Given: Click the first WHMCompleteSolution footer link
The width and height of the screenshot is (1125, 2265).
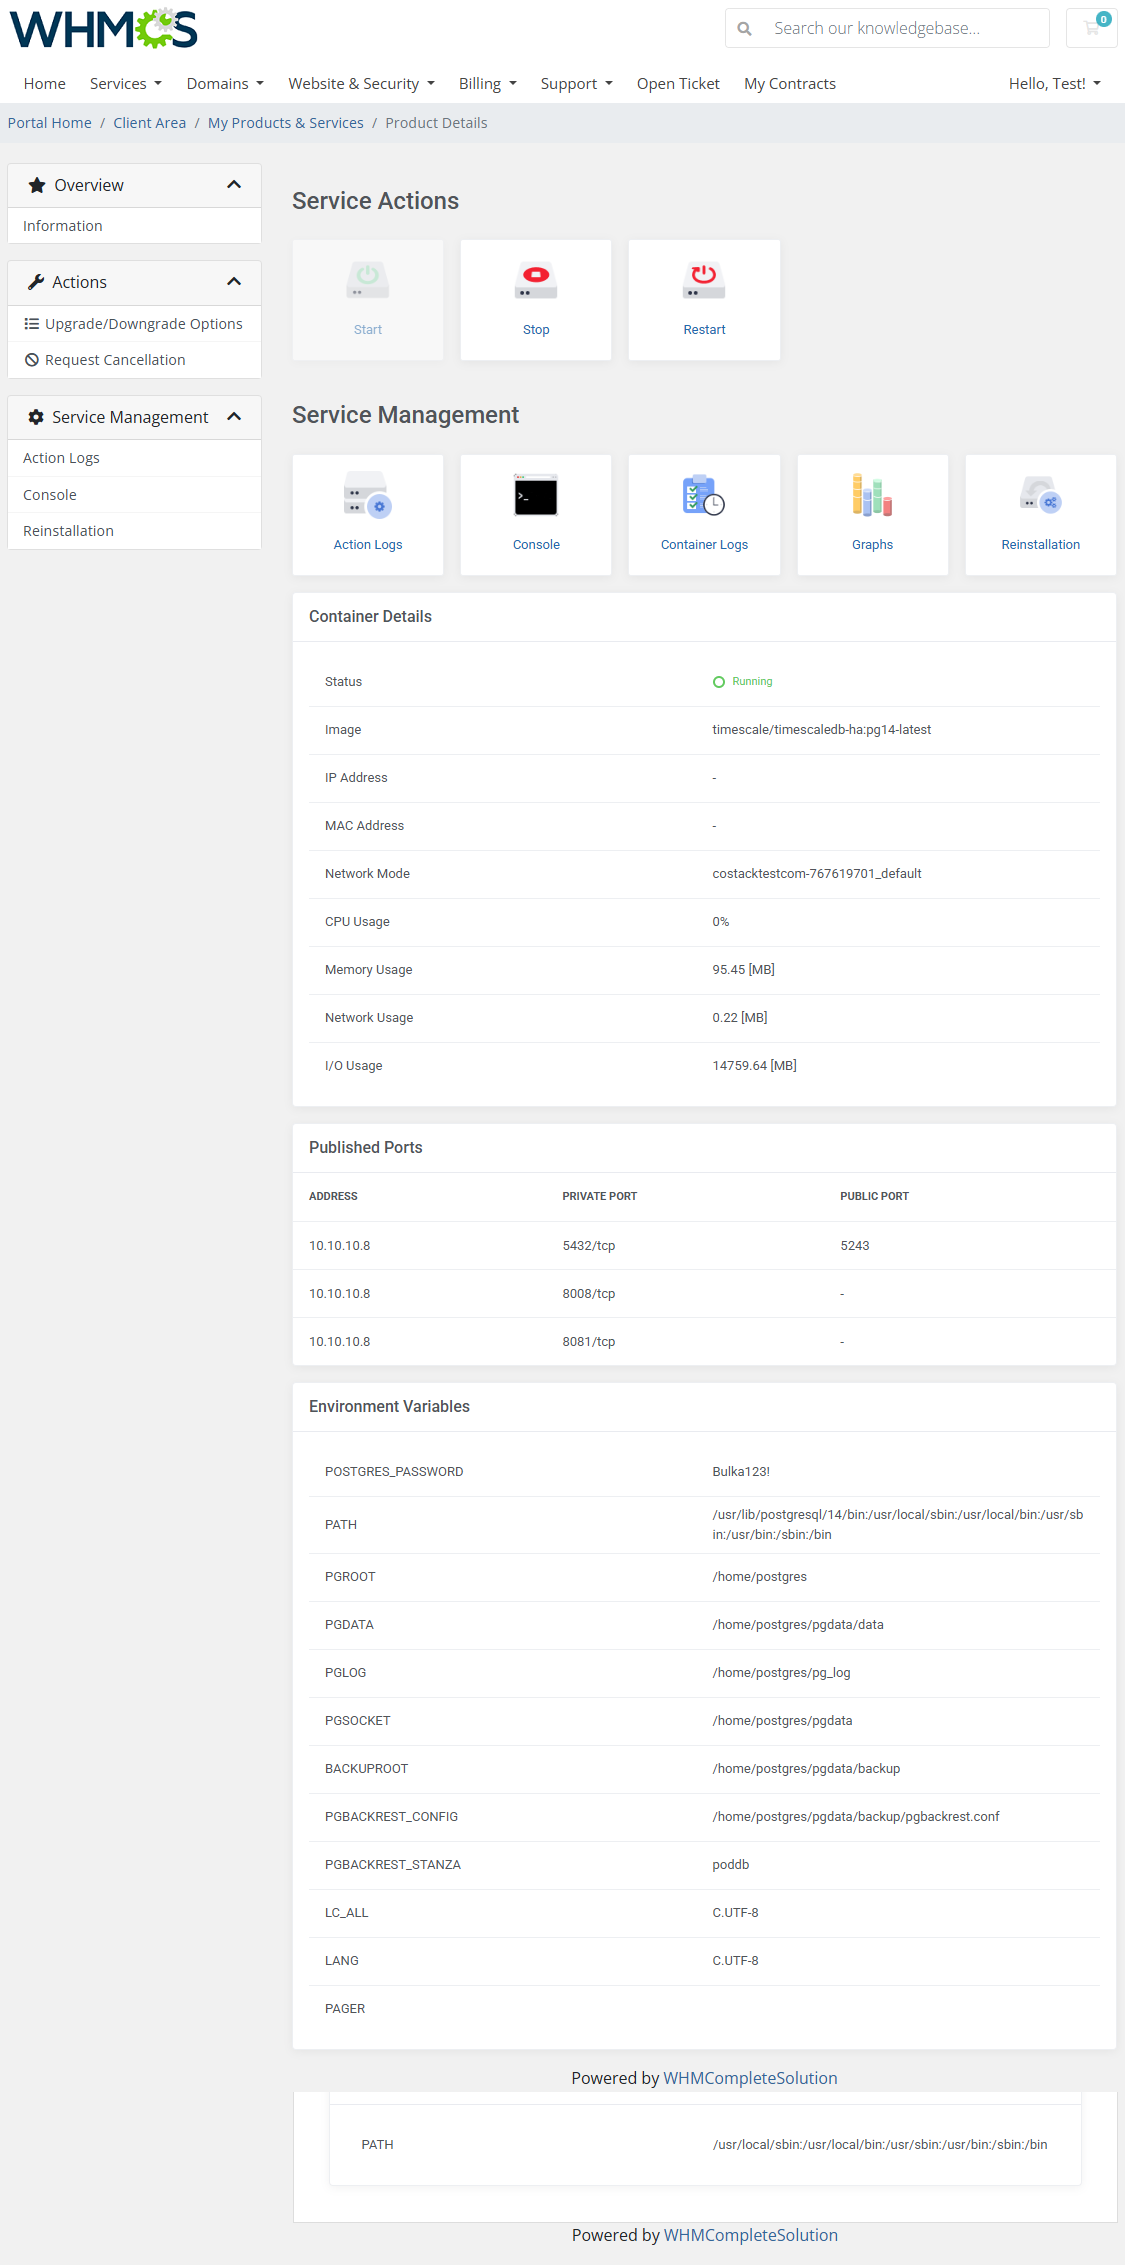Looking at the screenshot, I should [751, 2078].
